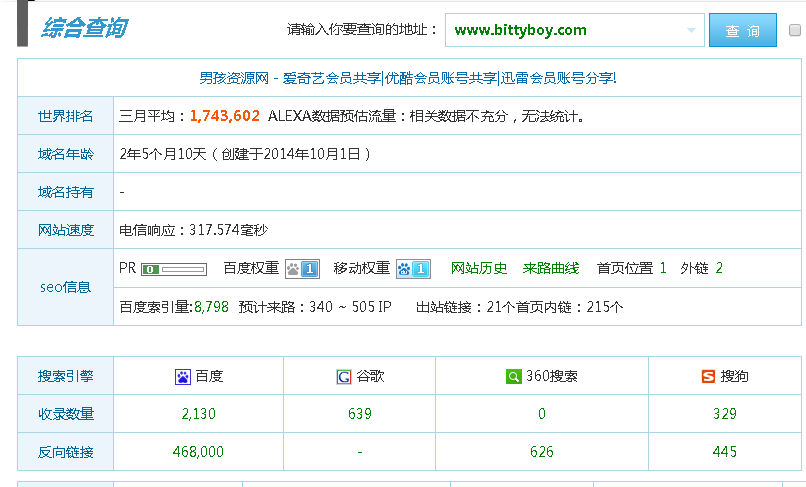This screenshot has width=806, height=487.
Task: Click the 预计来路 340 ~ 505 IP text
Action: click(x=315, y=308)
